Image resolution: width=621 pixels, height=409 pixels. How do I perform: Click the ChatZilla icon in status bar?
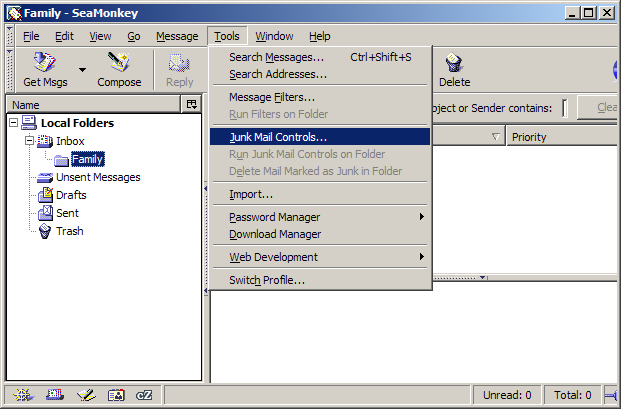point(144,396)
